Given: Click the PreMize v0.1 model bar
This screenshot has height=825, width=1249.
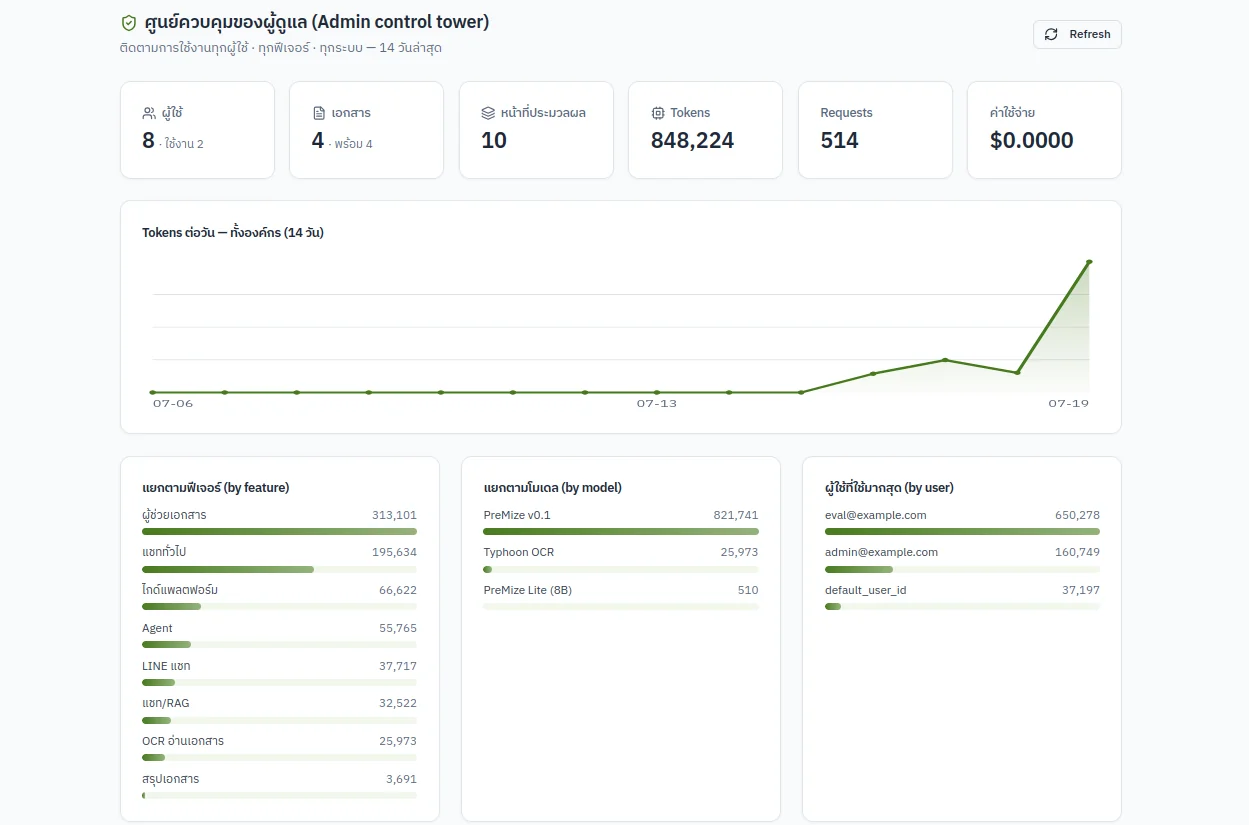Looking at the screenshot, I should point(621,531).
